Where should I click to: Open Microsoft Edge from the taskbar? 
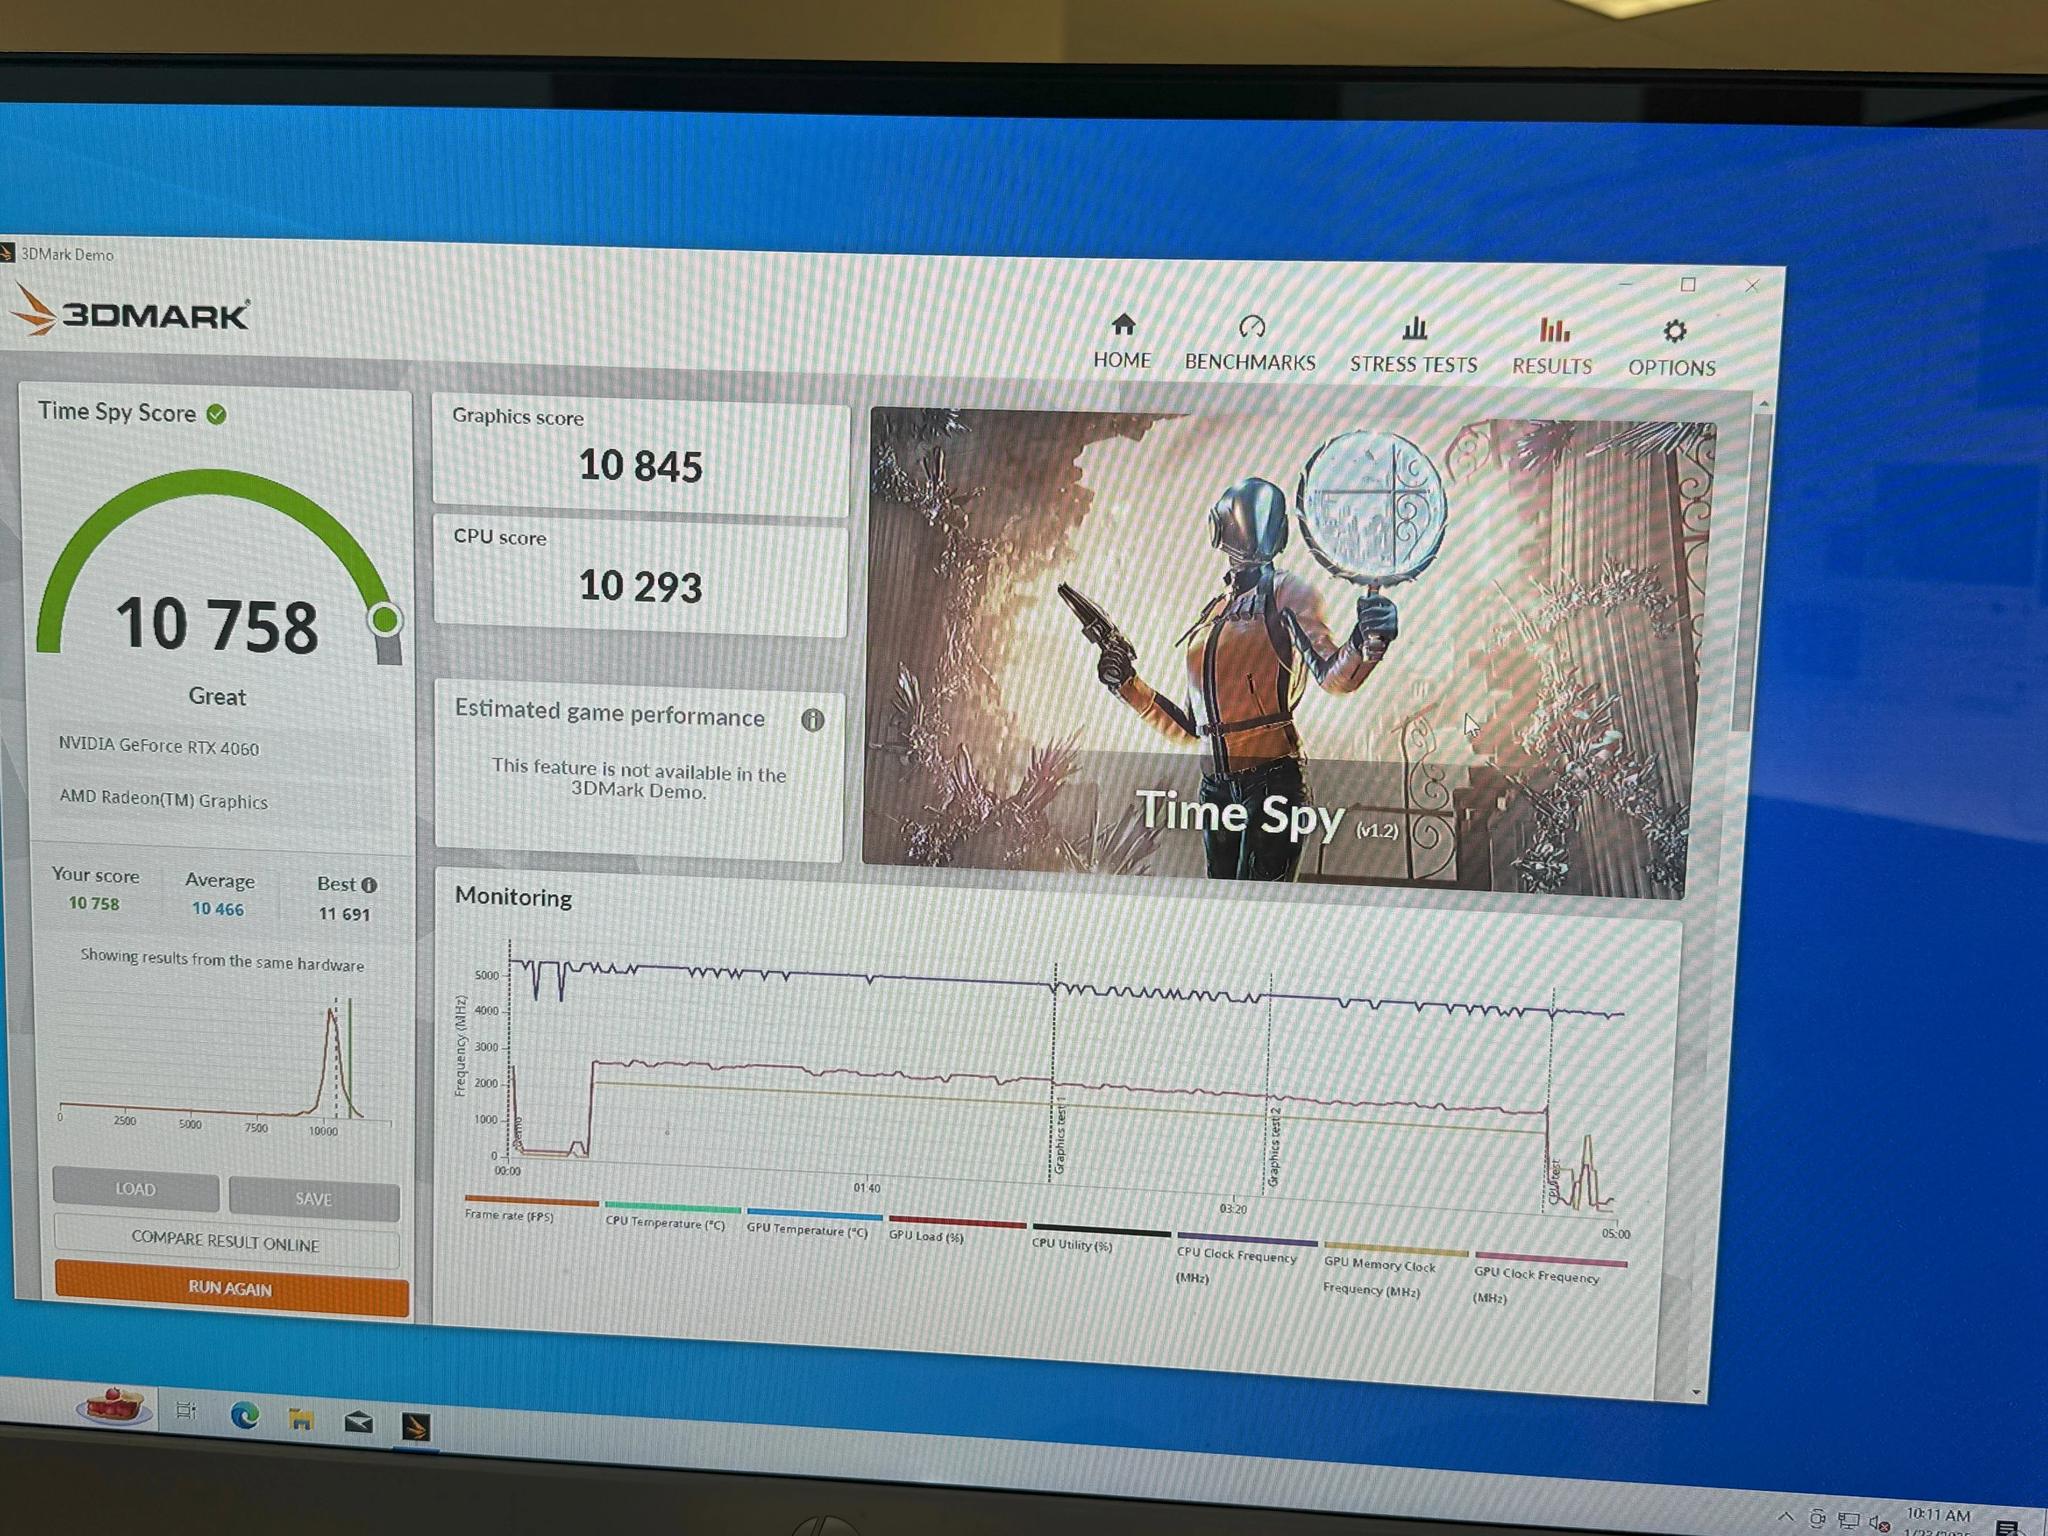click(245, 1414)
